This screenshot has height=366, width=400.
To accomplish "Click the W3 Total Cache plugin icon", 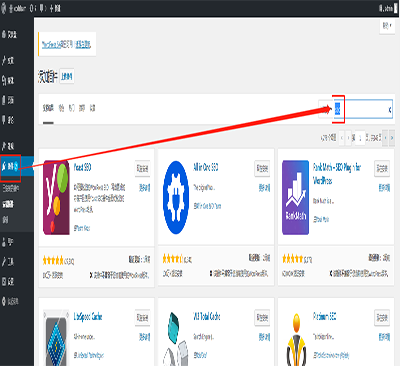I will [176, 338].
